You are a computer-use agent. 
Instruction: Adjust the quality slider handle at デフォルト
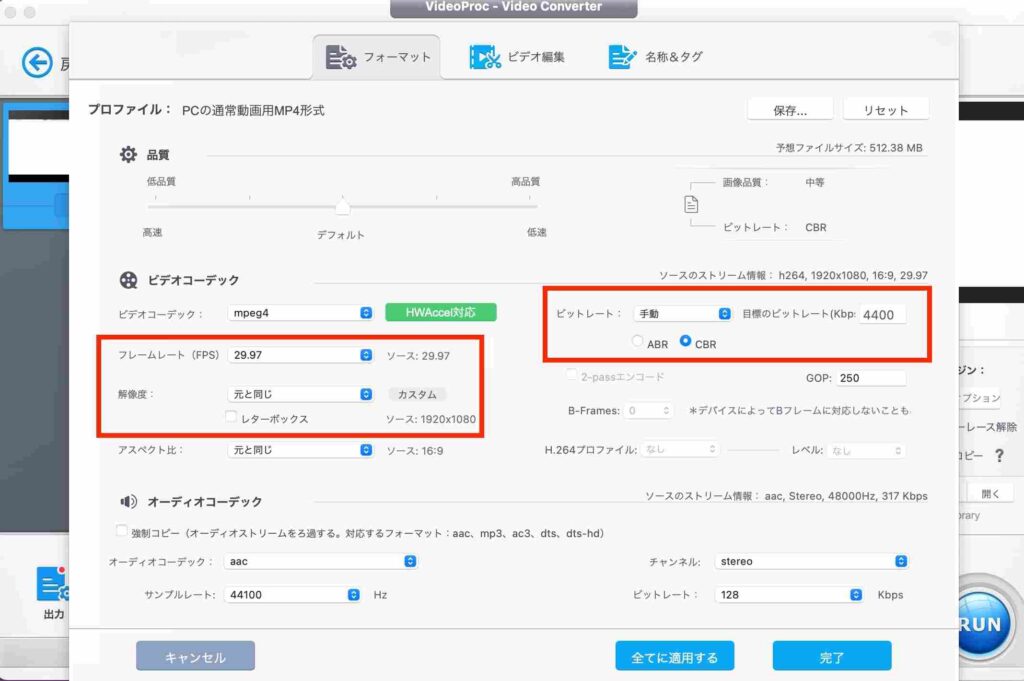342,206
